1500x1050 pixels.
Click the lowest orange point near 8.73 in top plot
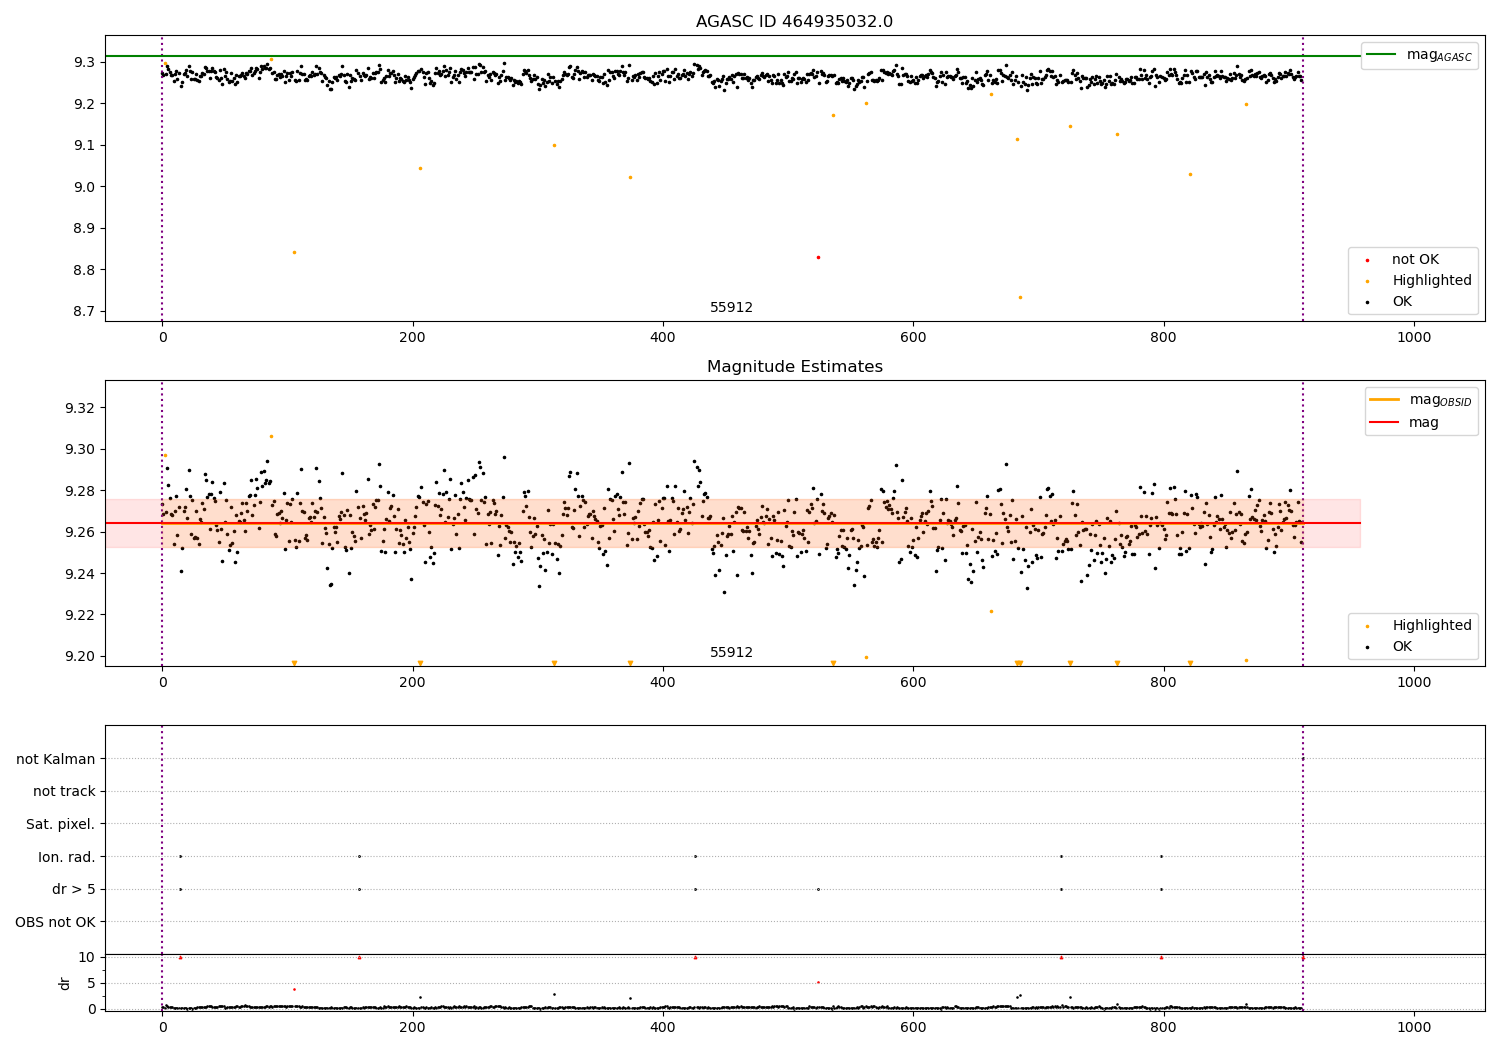(1020, 297)
